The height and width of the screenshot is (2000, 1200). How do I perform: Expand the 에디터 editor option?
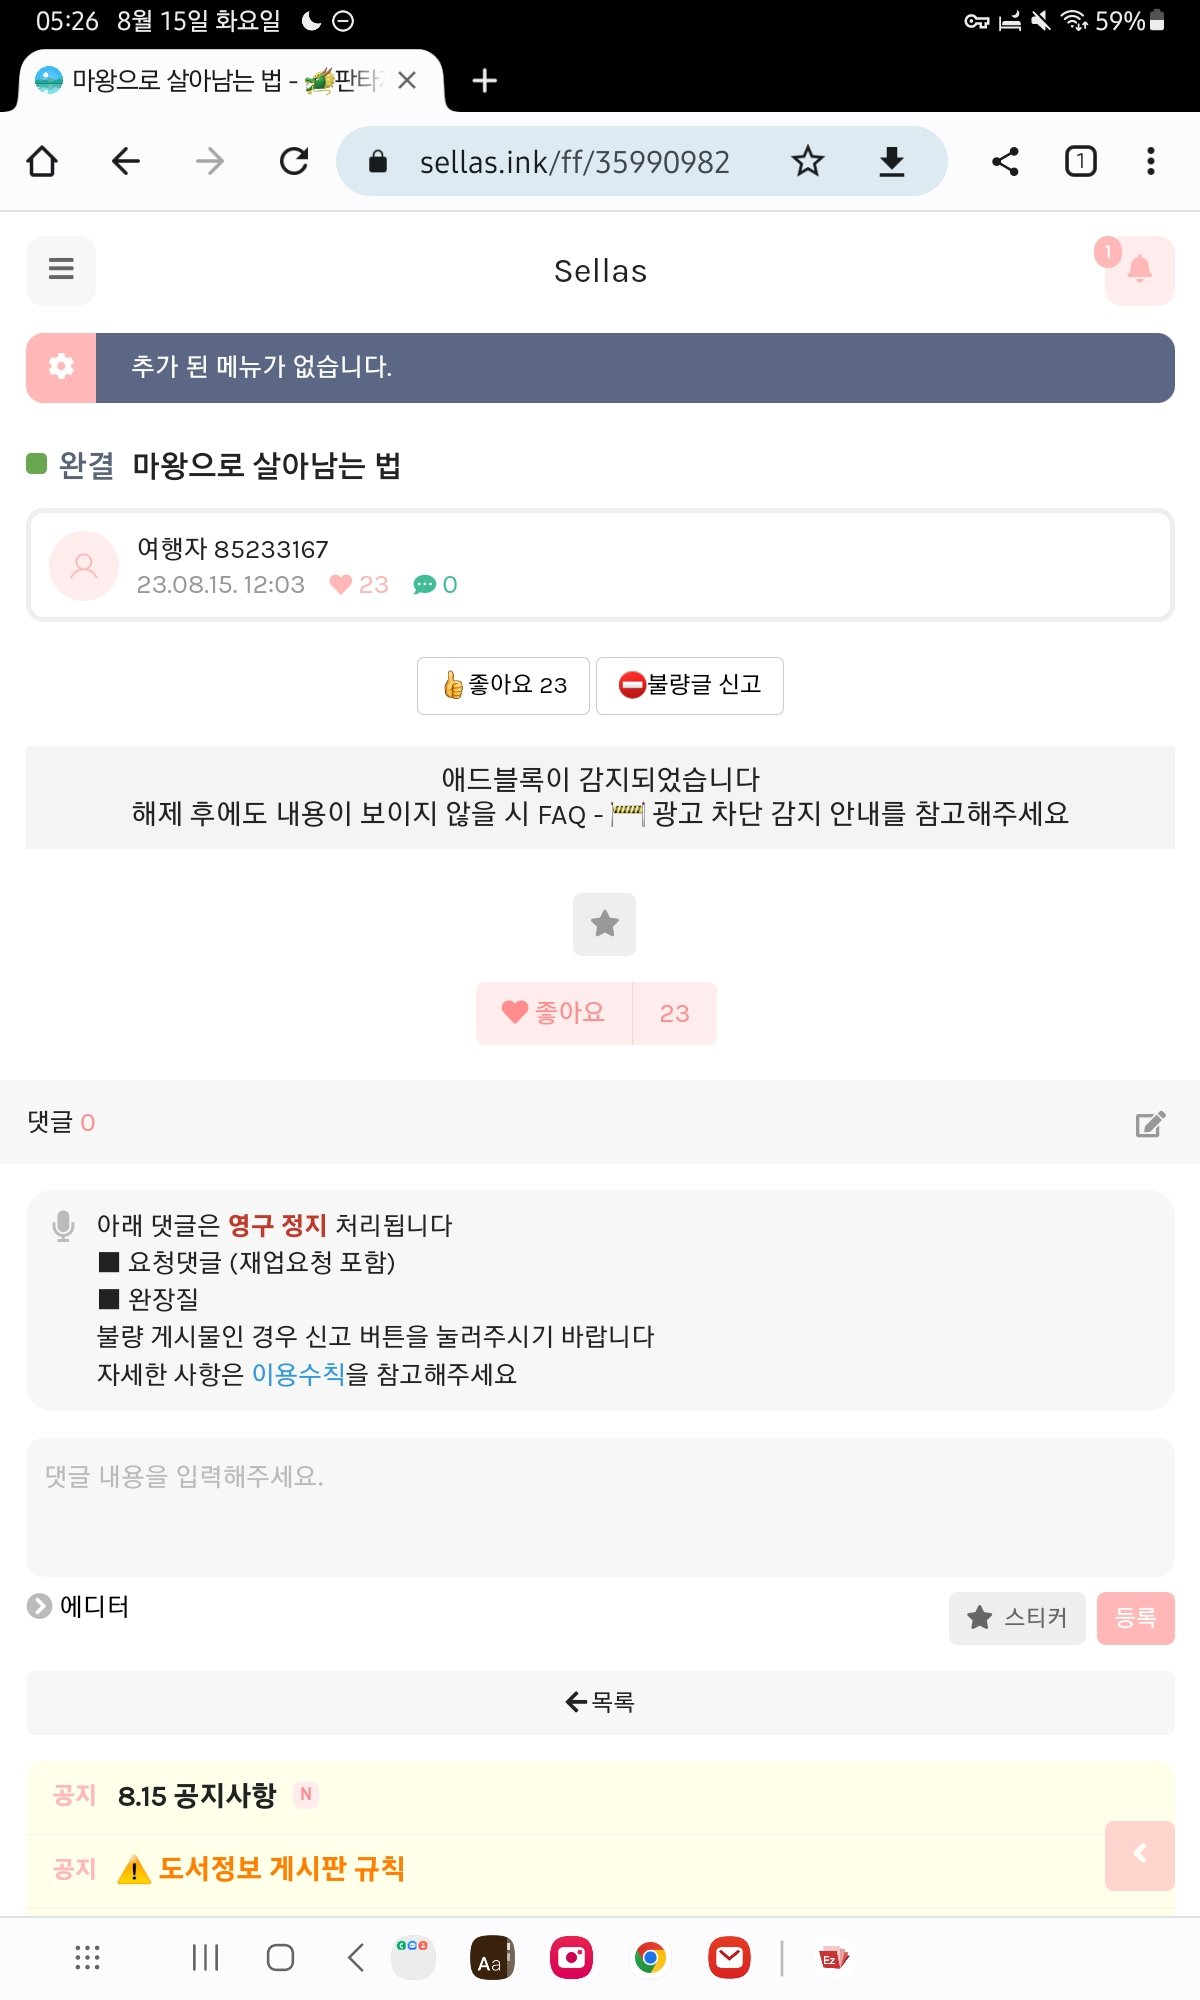pos(78,1606)
